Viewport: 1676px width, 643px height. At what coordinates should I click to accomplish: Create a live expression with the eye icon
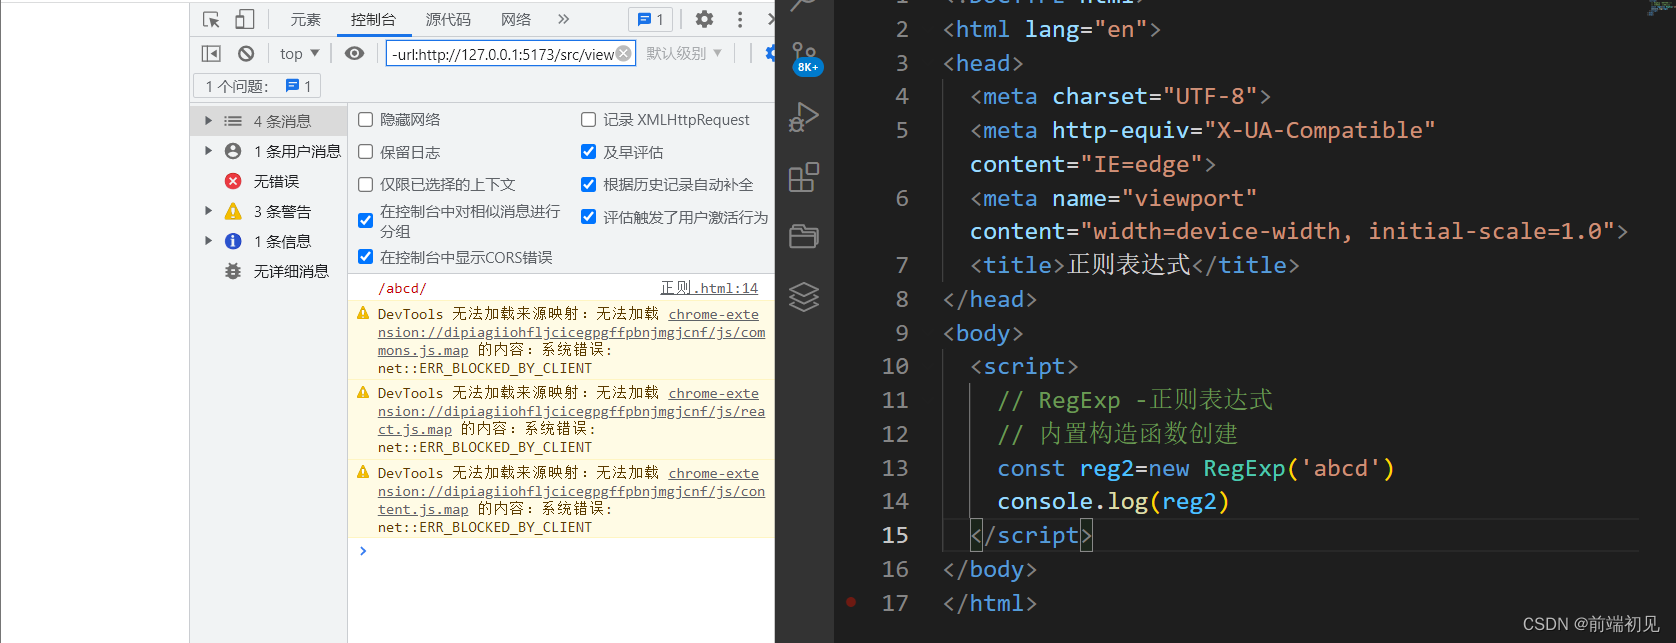click(x=354, y=53)
